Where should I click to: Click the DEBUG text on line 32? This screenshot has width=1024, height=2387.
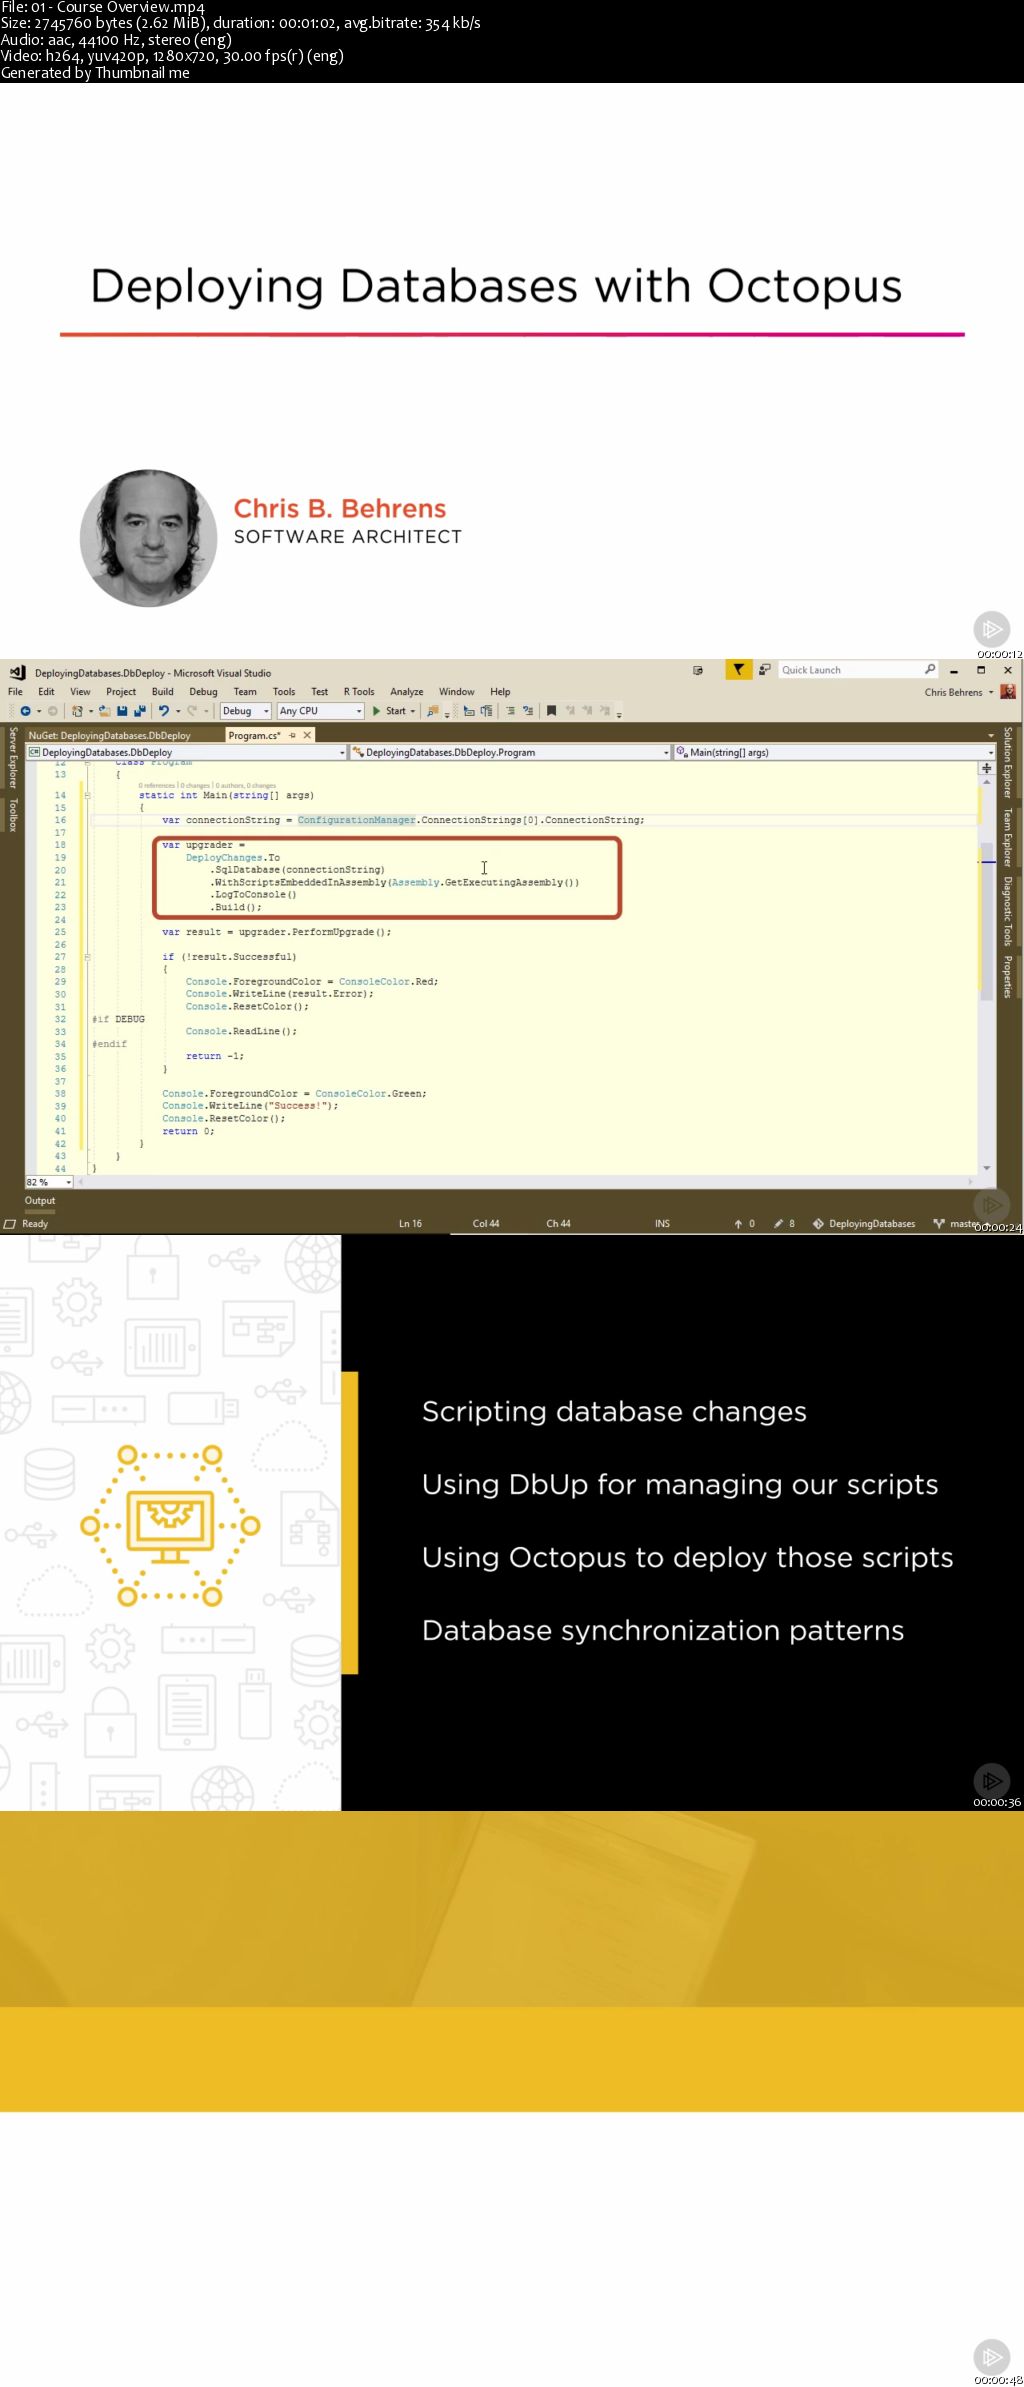tap(130, 1019)
